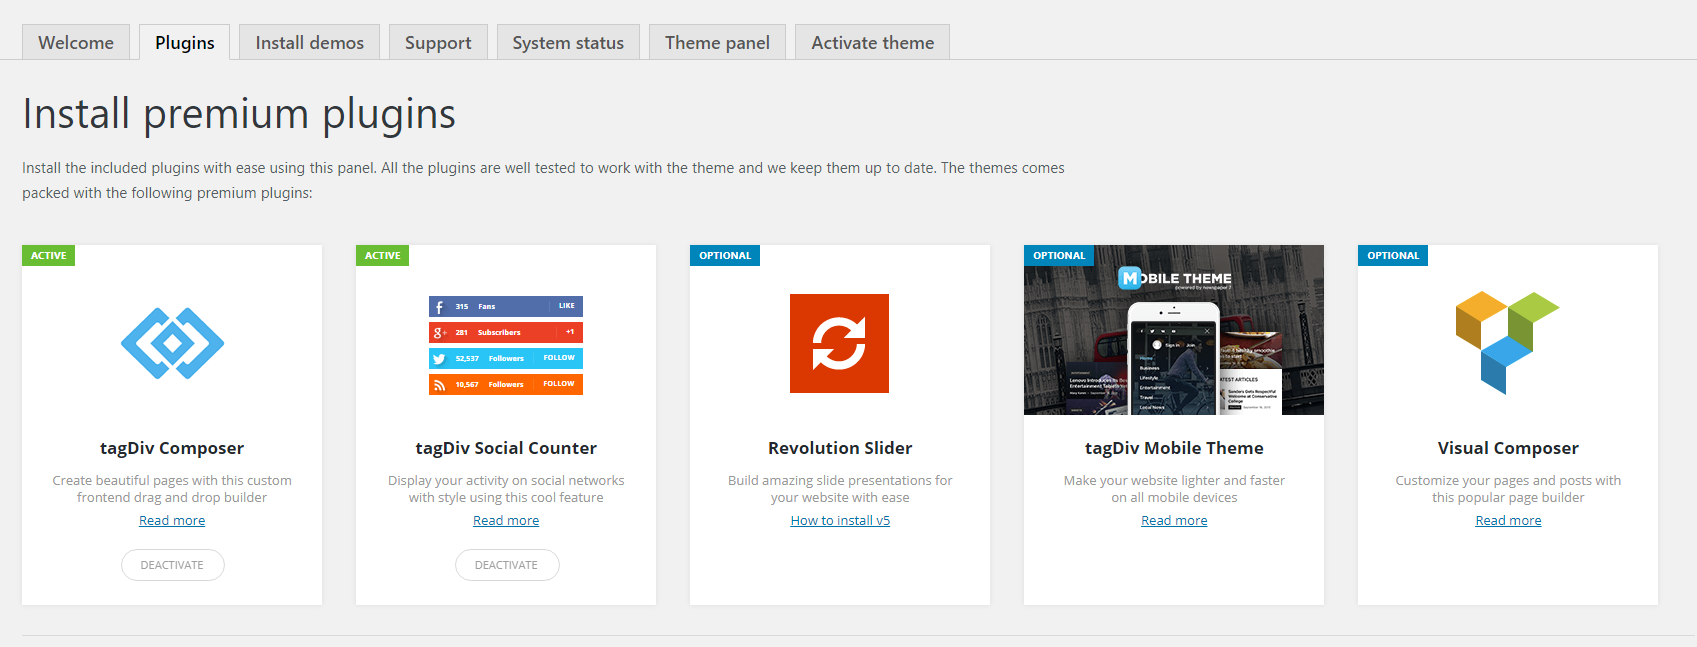Click the tagDiv Mobile Theme title
The image size is (1697, 647).
point(1174,448)
